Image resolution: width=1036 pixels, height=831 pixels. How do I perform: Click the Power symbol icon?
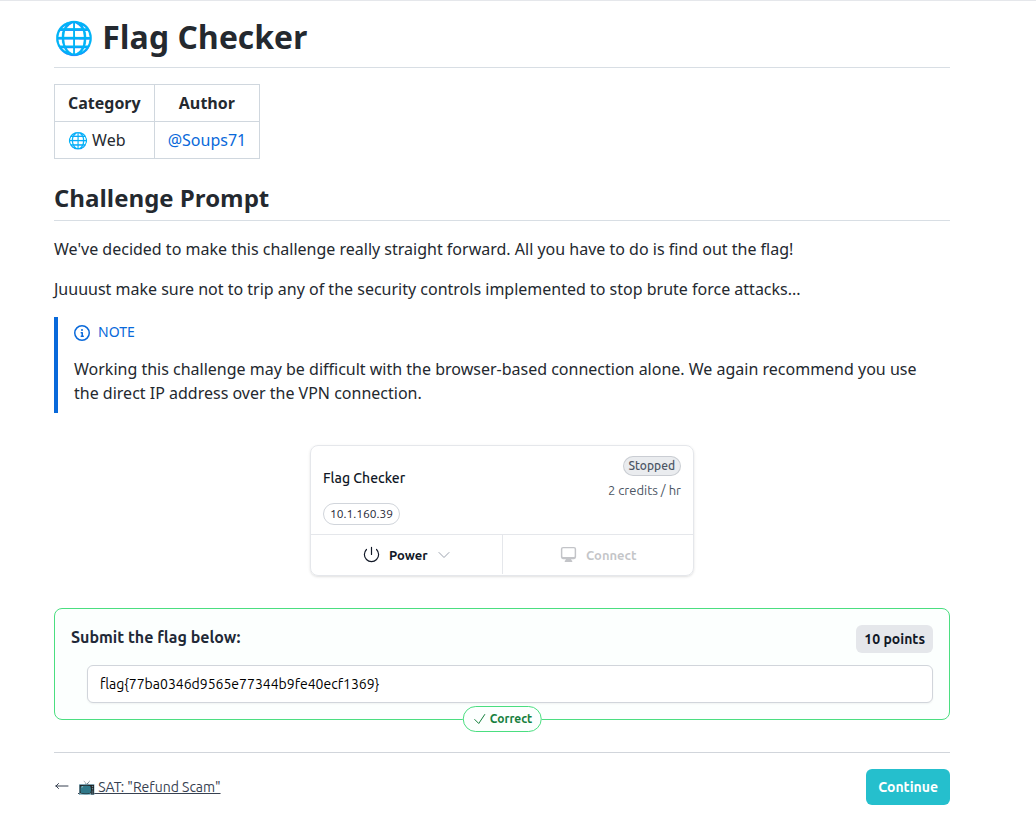(371, 555)
